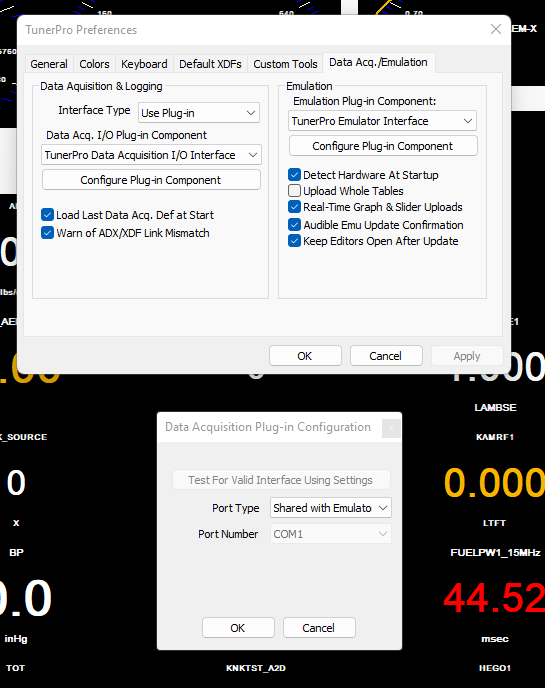Expand the Port Type dropdown
Screen dimensions: 545x688
click(x=331, y=508)
